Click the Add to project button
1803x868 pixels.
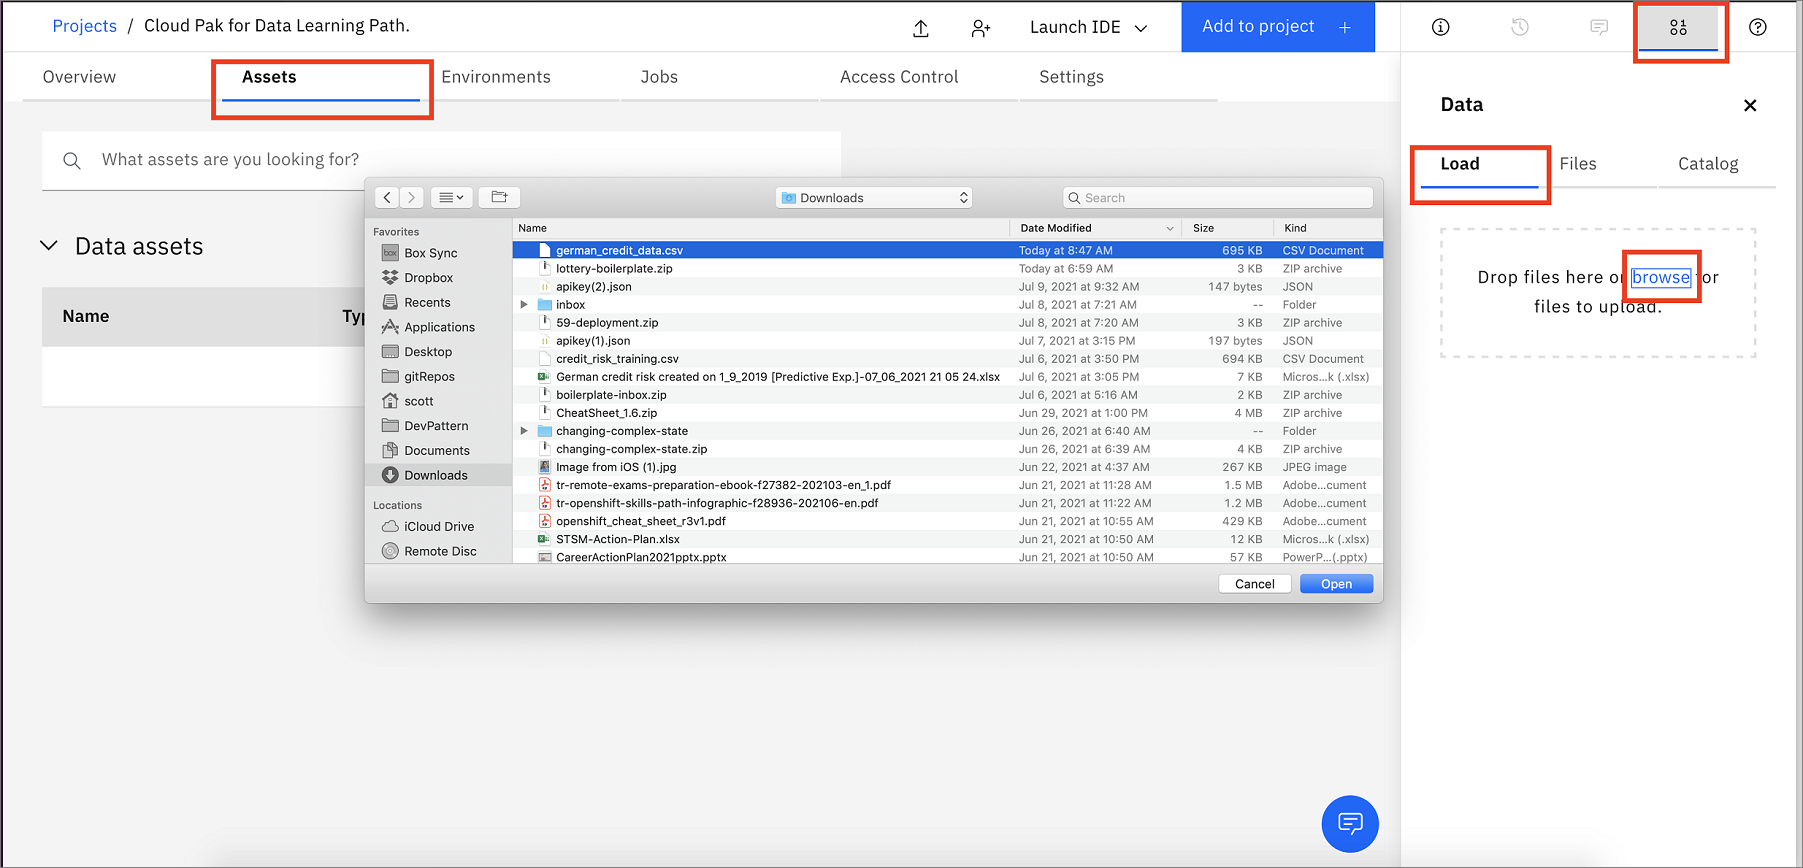(1278, 27)
